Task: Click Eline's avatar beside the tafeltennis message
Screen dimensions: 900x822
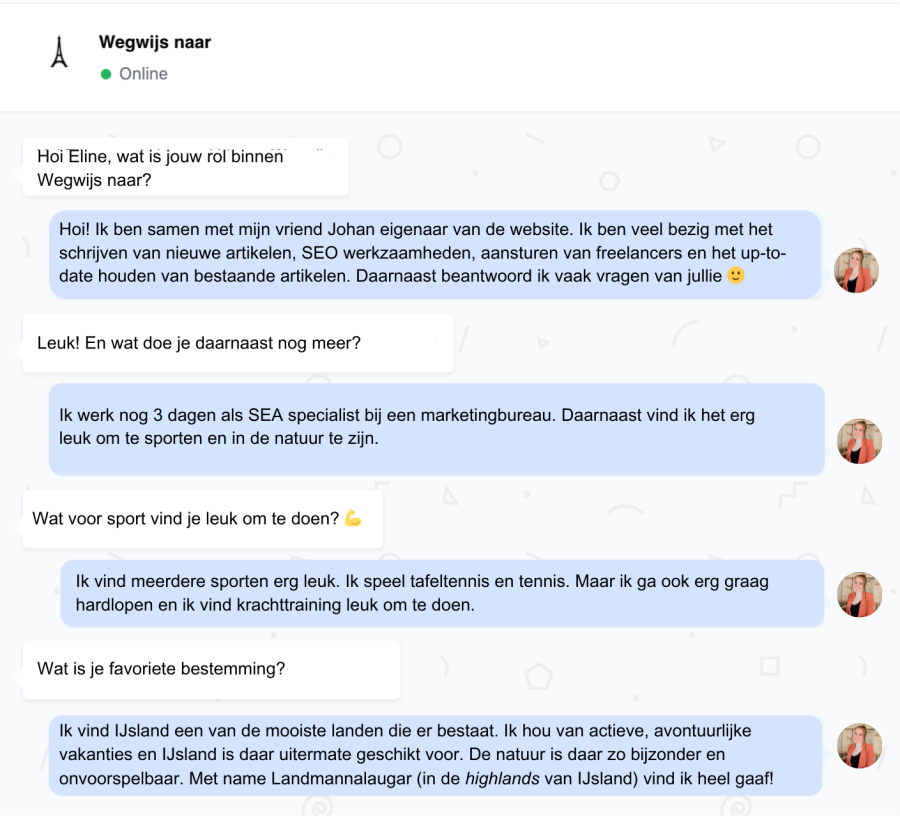Action: tap(859, 594)
